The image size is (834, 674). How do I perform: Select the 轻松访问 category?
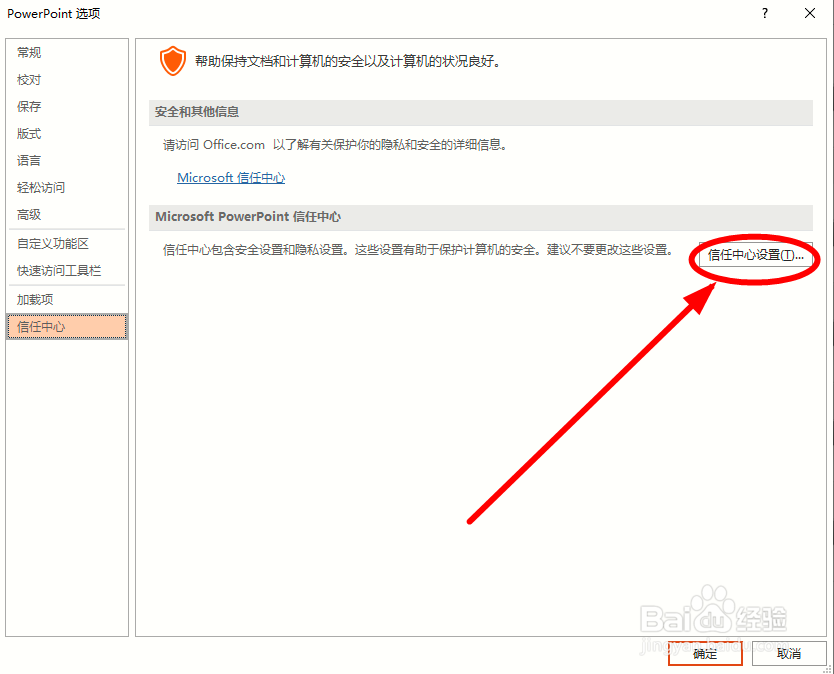click(66, 188)
